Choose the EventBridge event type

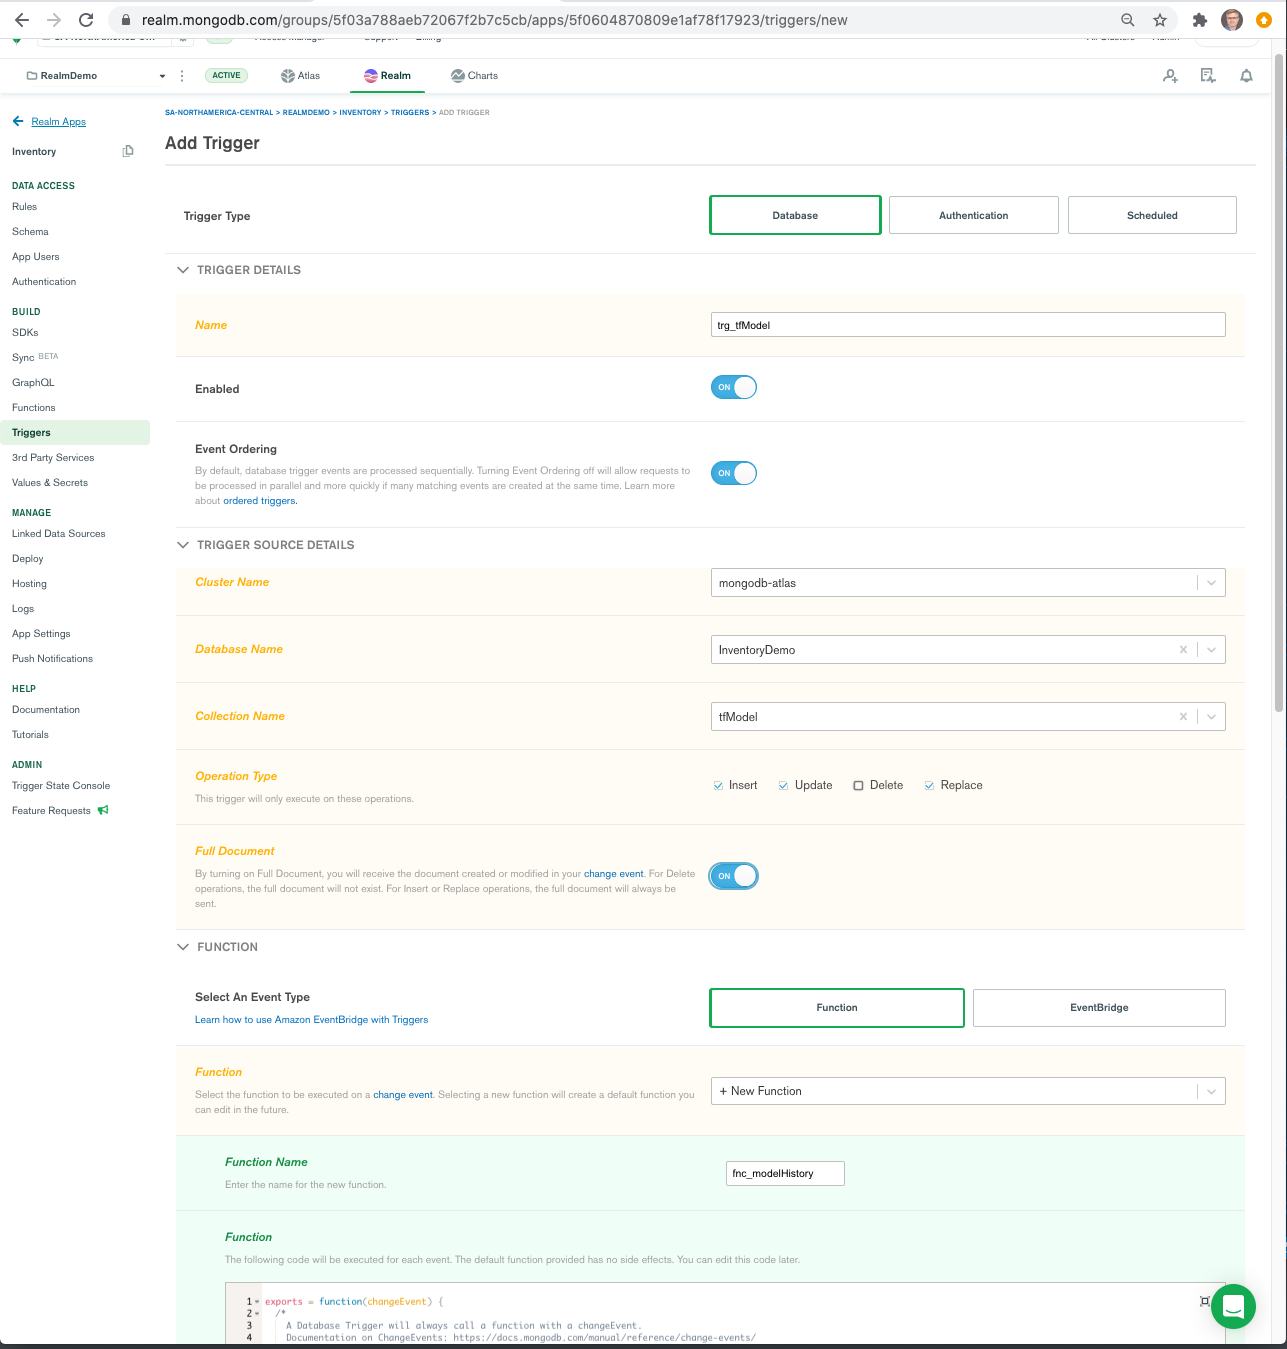click(1099, 1008)
